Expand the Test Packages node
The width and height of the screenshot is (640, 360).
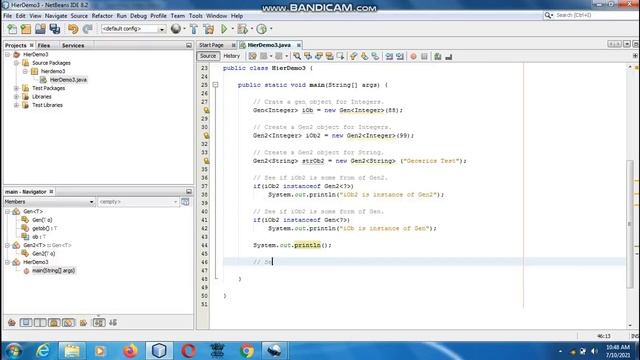tap(16, 88)
